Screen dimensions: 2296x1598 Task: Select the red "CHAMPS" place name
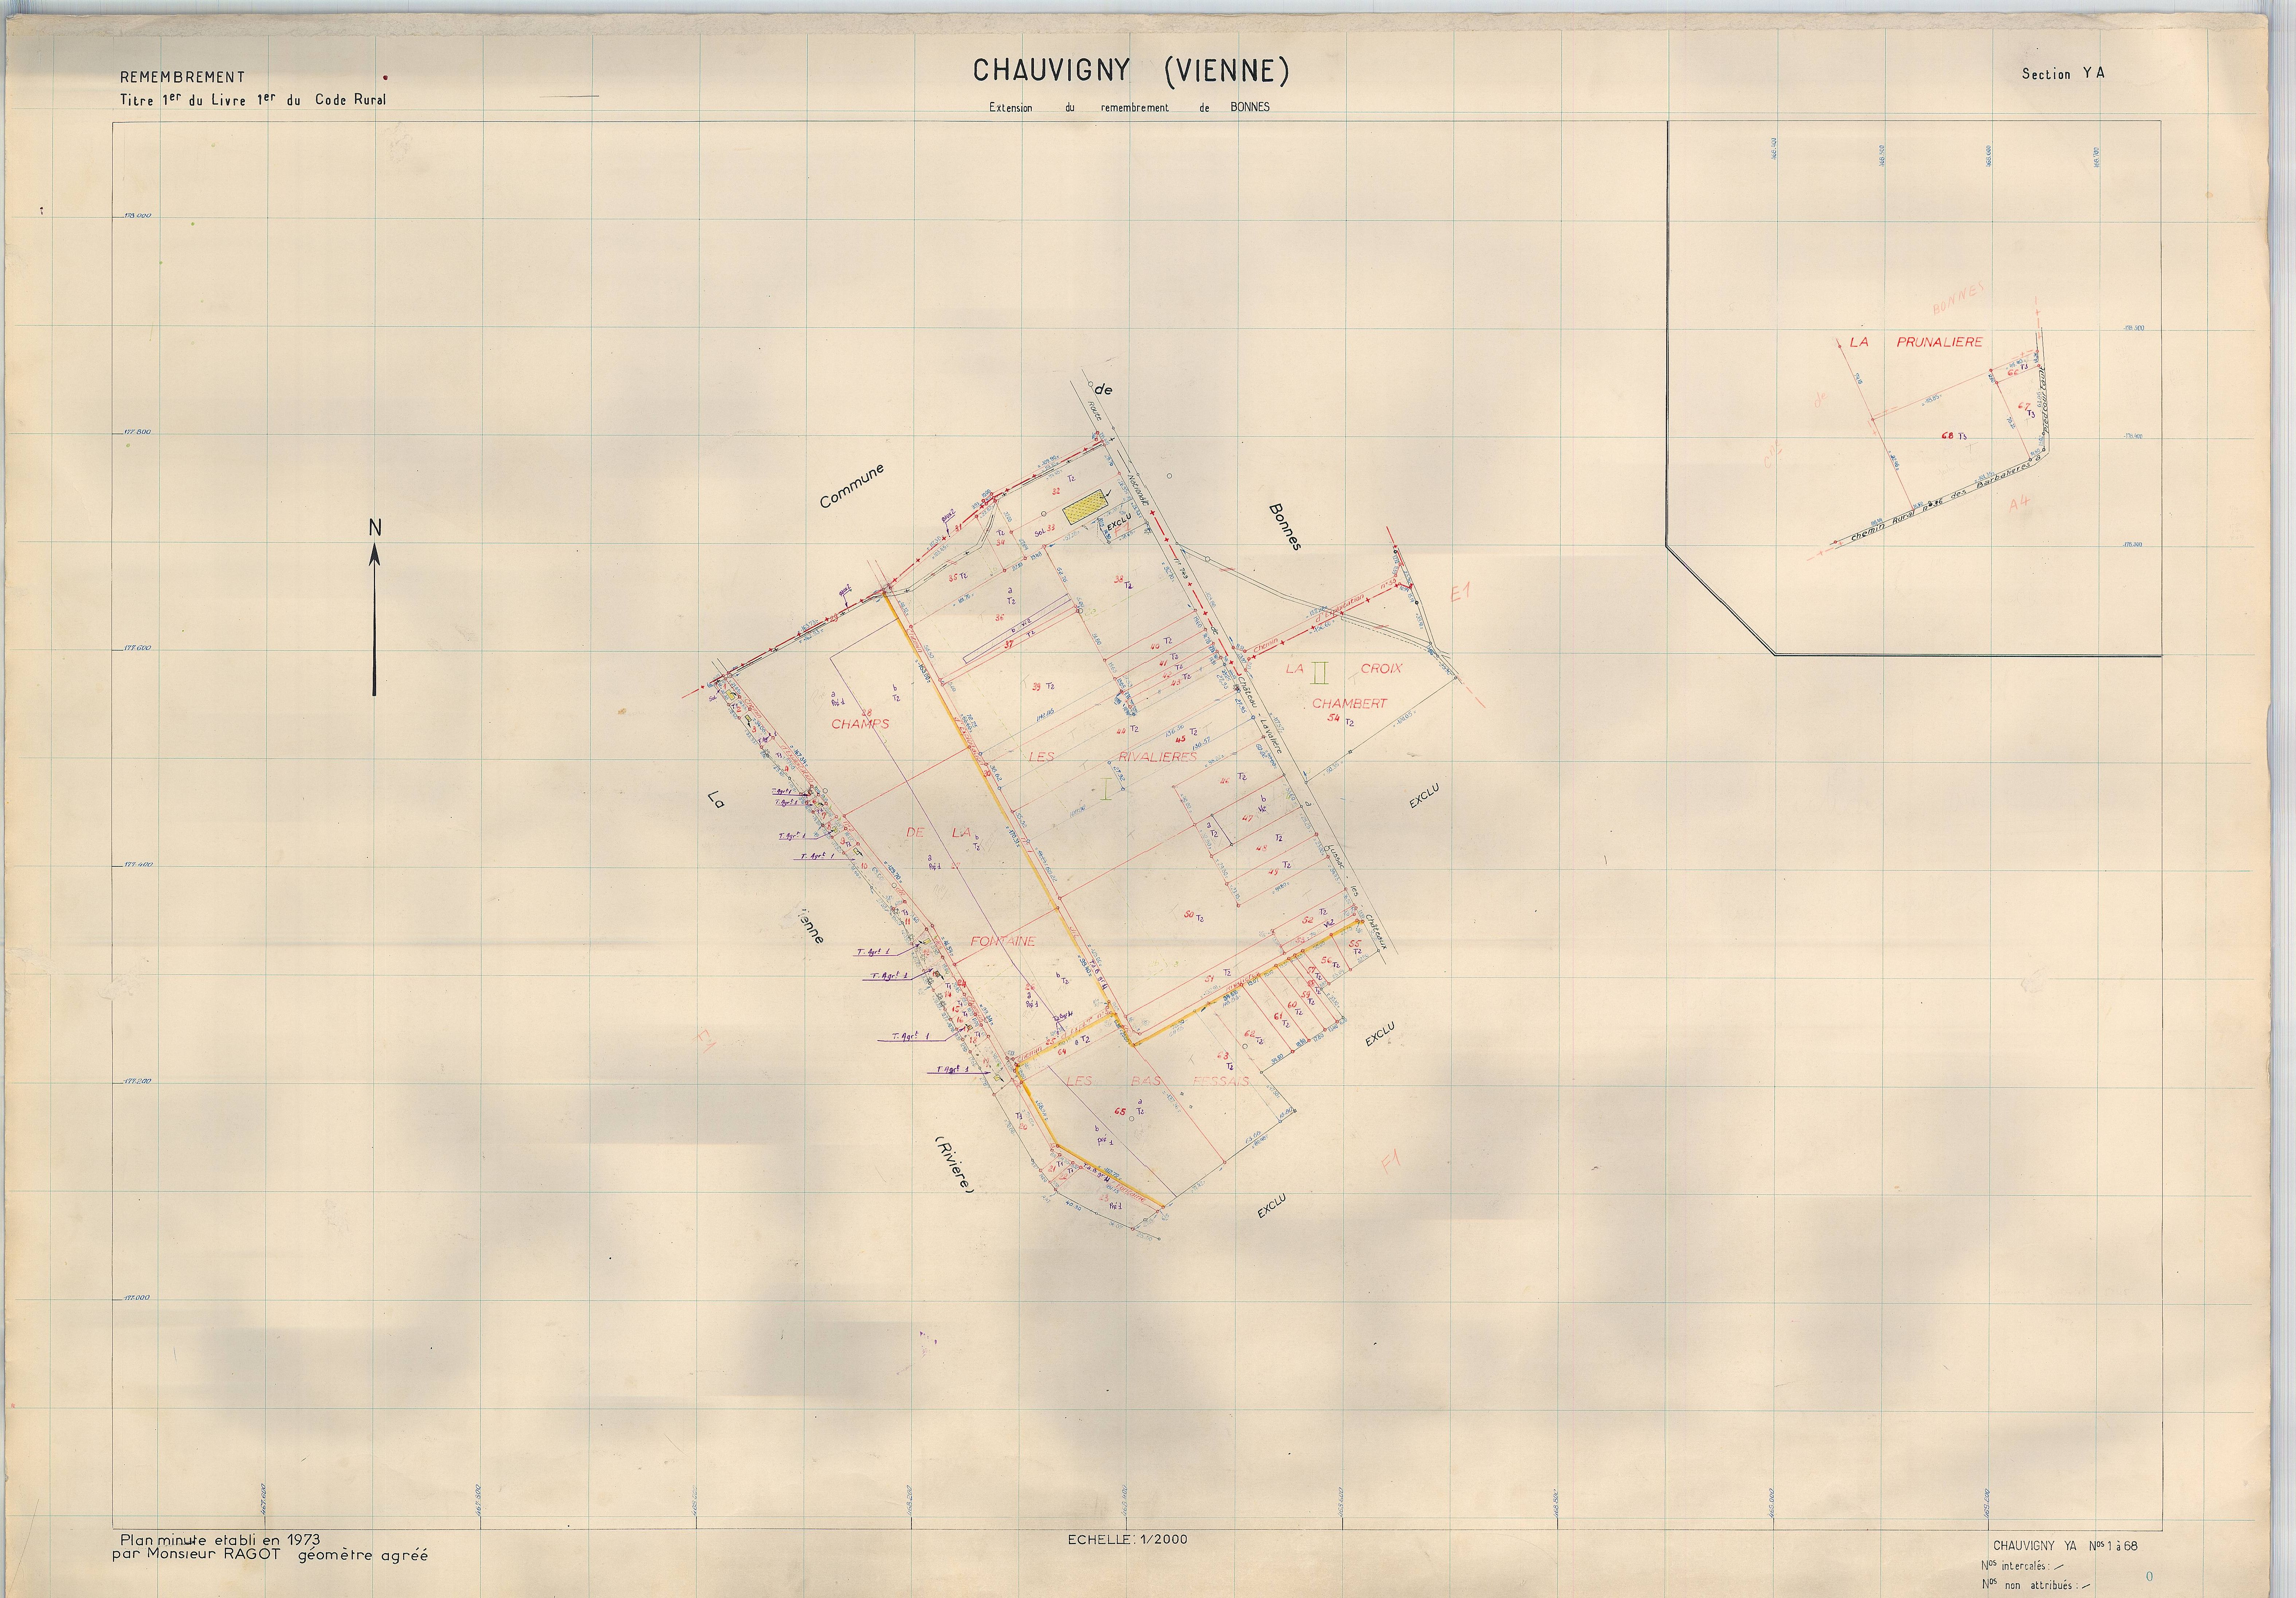tap(860, 724)
